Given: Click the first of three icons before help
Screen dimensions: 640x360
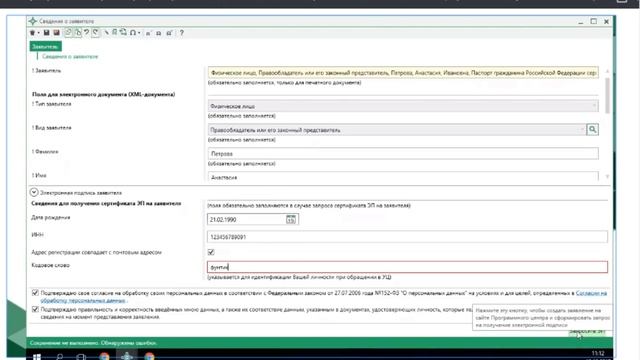Looking at the screenshot, I should [x=149, y=33].
